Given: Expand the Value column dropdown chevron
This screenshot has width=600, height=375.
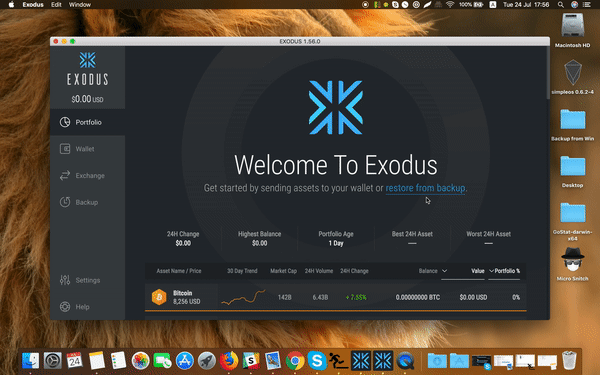Looking at the screenshot, I should (491, 271).
